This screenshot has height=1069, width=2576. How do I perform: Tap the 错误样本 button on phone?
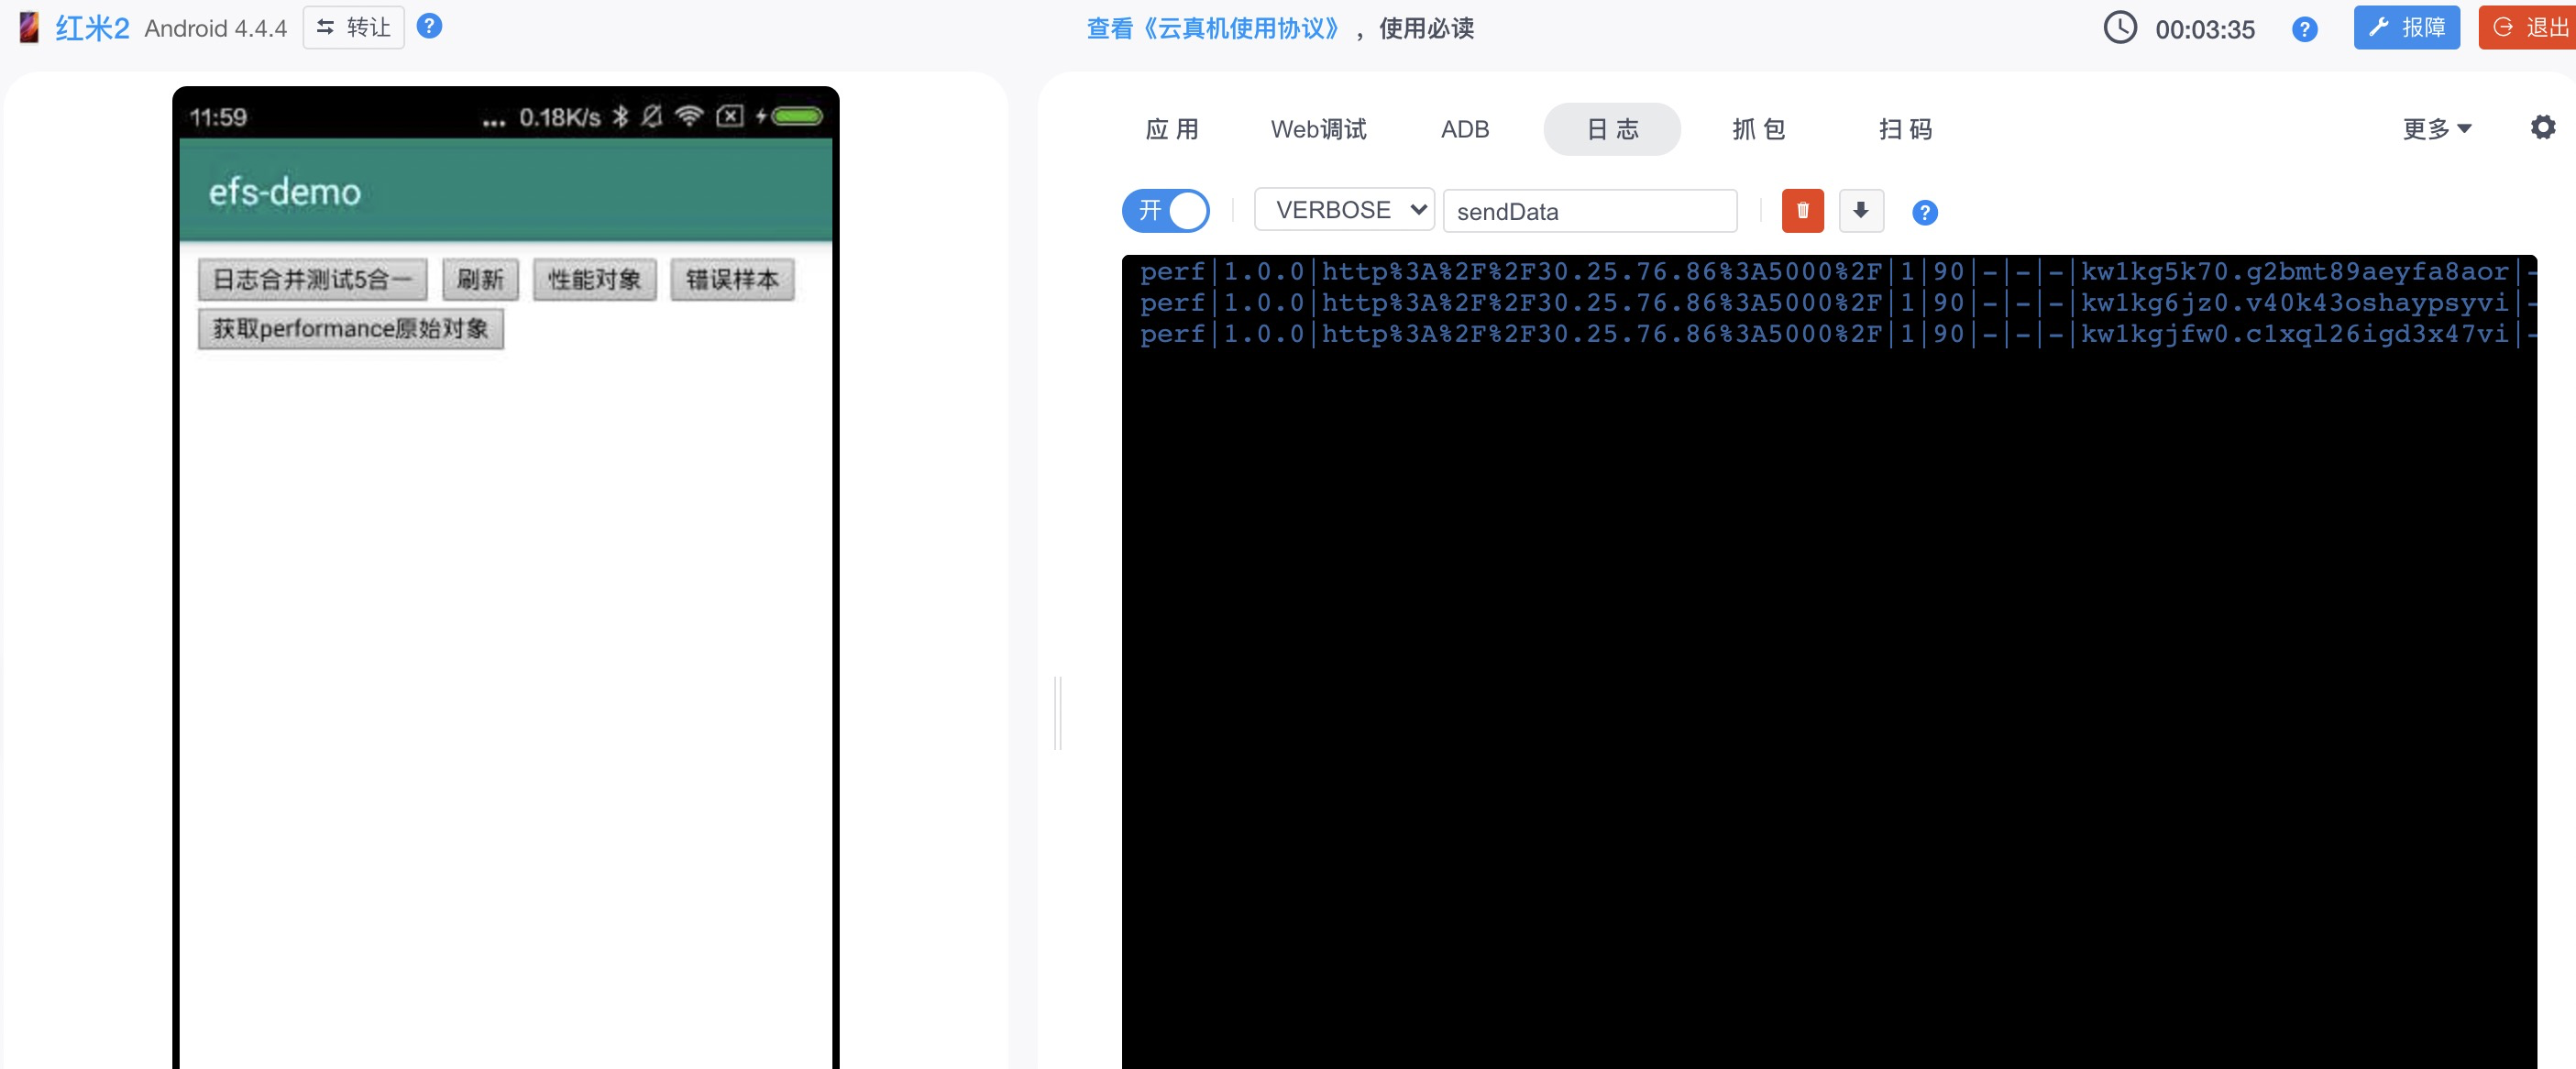(x=732, y=279)
